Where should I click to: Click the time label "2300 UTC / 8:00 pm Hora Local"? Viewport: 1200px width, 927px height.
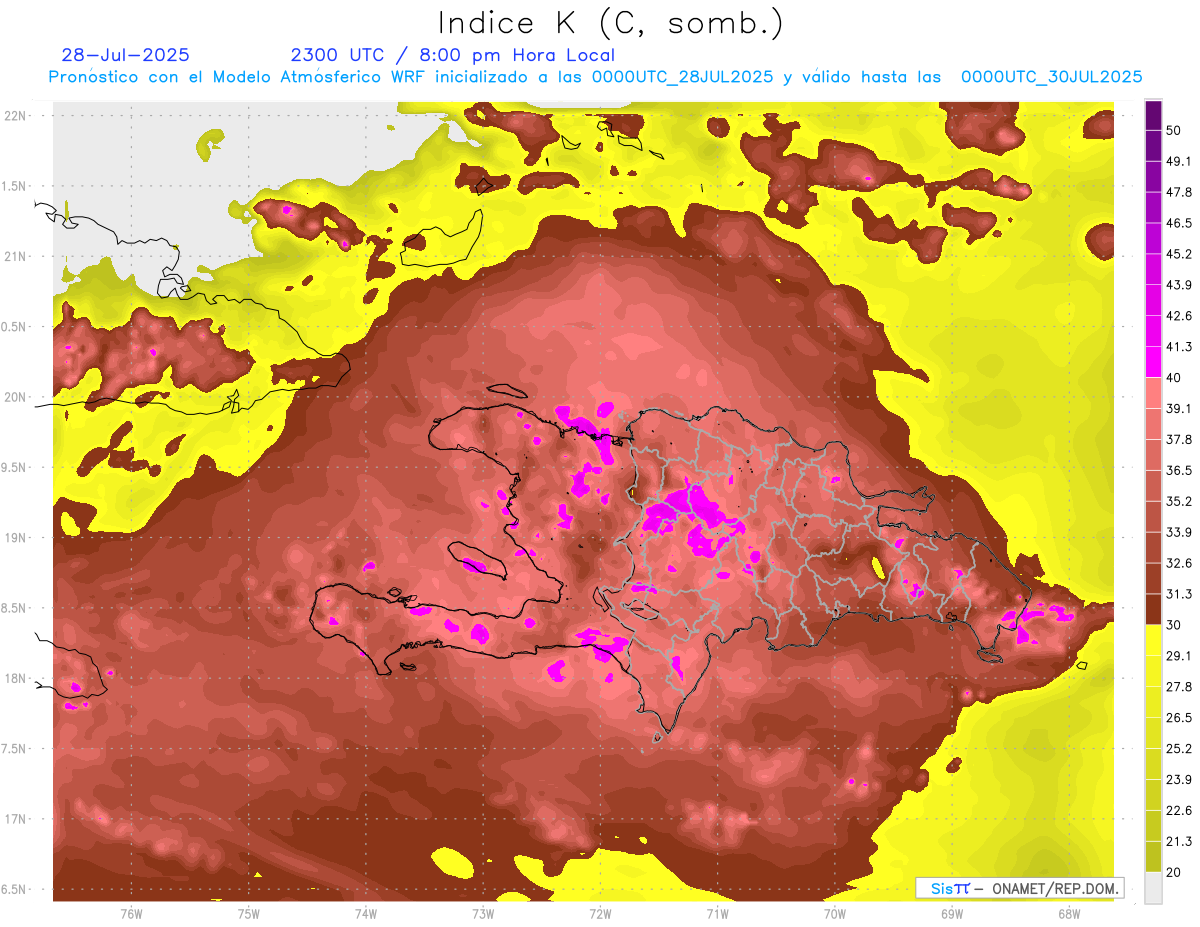(452, 55)
